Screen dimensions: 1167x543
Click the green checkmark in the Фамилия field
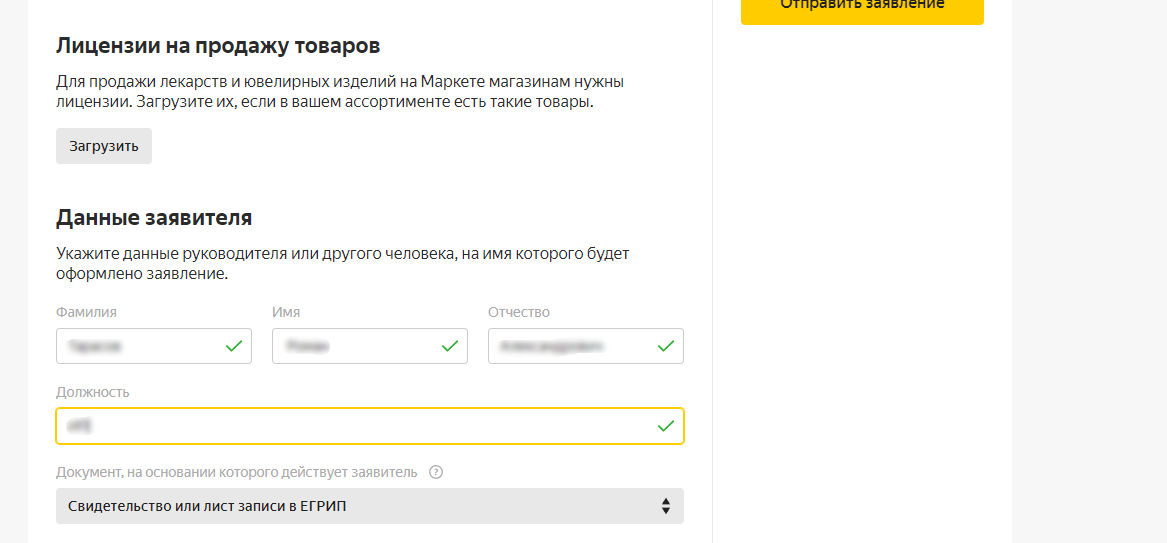233,346
